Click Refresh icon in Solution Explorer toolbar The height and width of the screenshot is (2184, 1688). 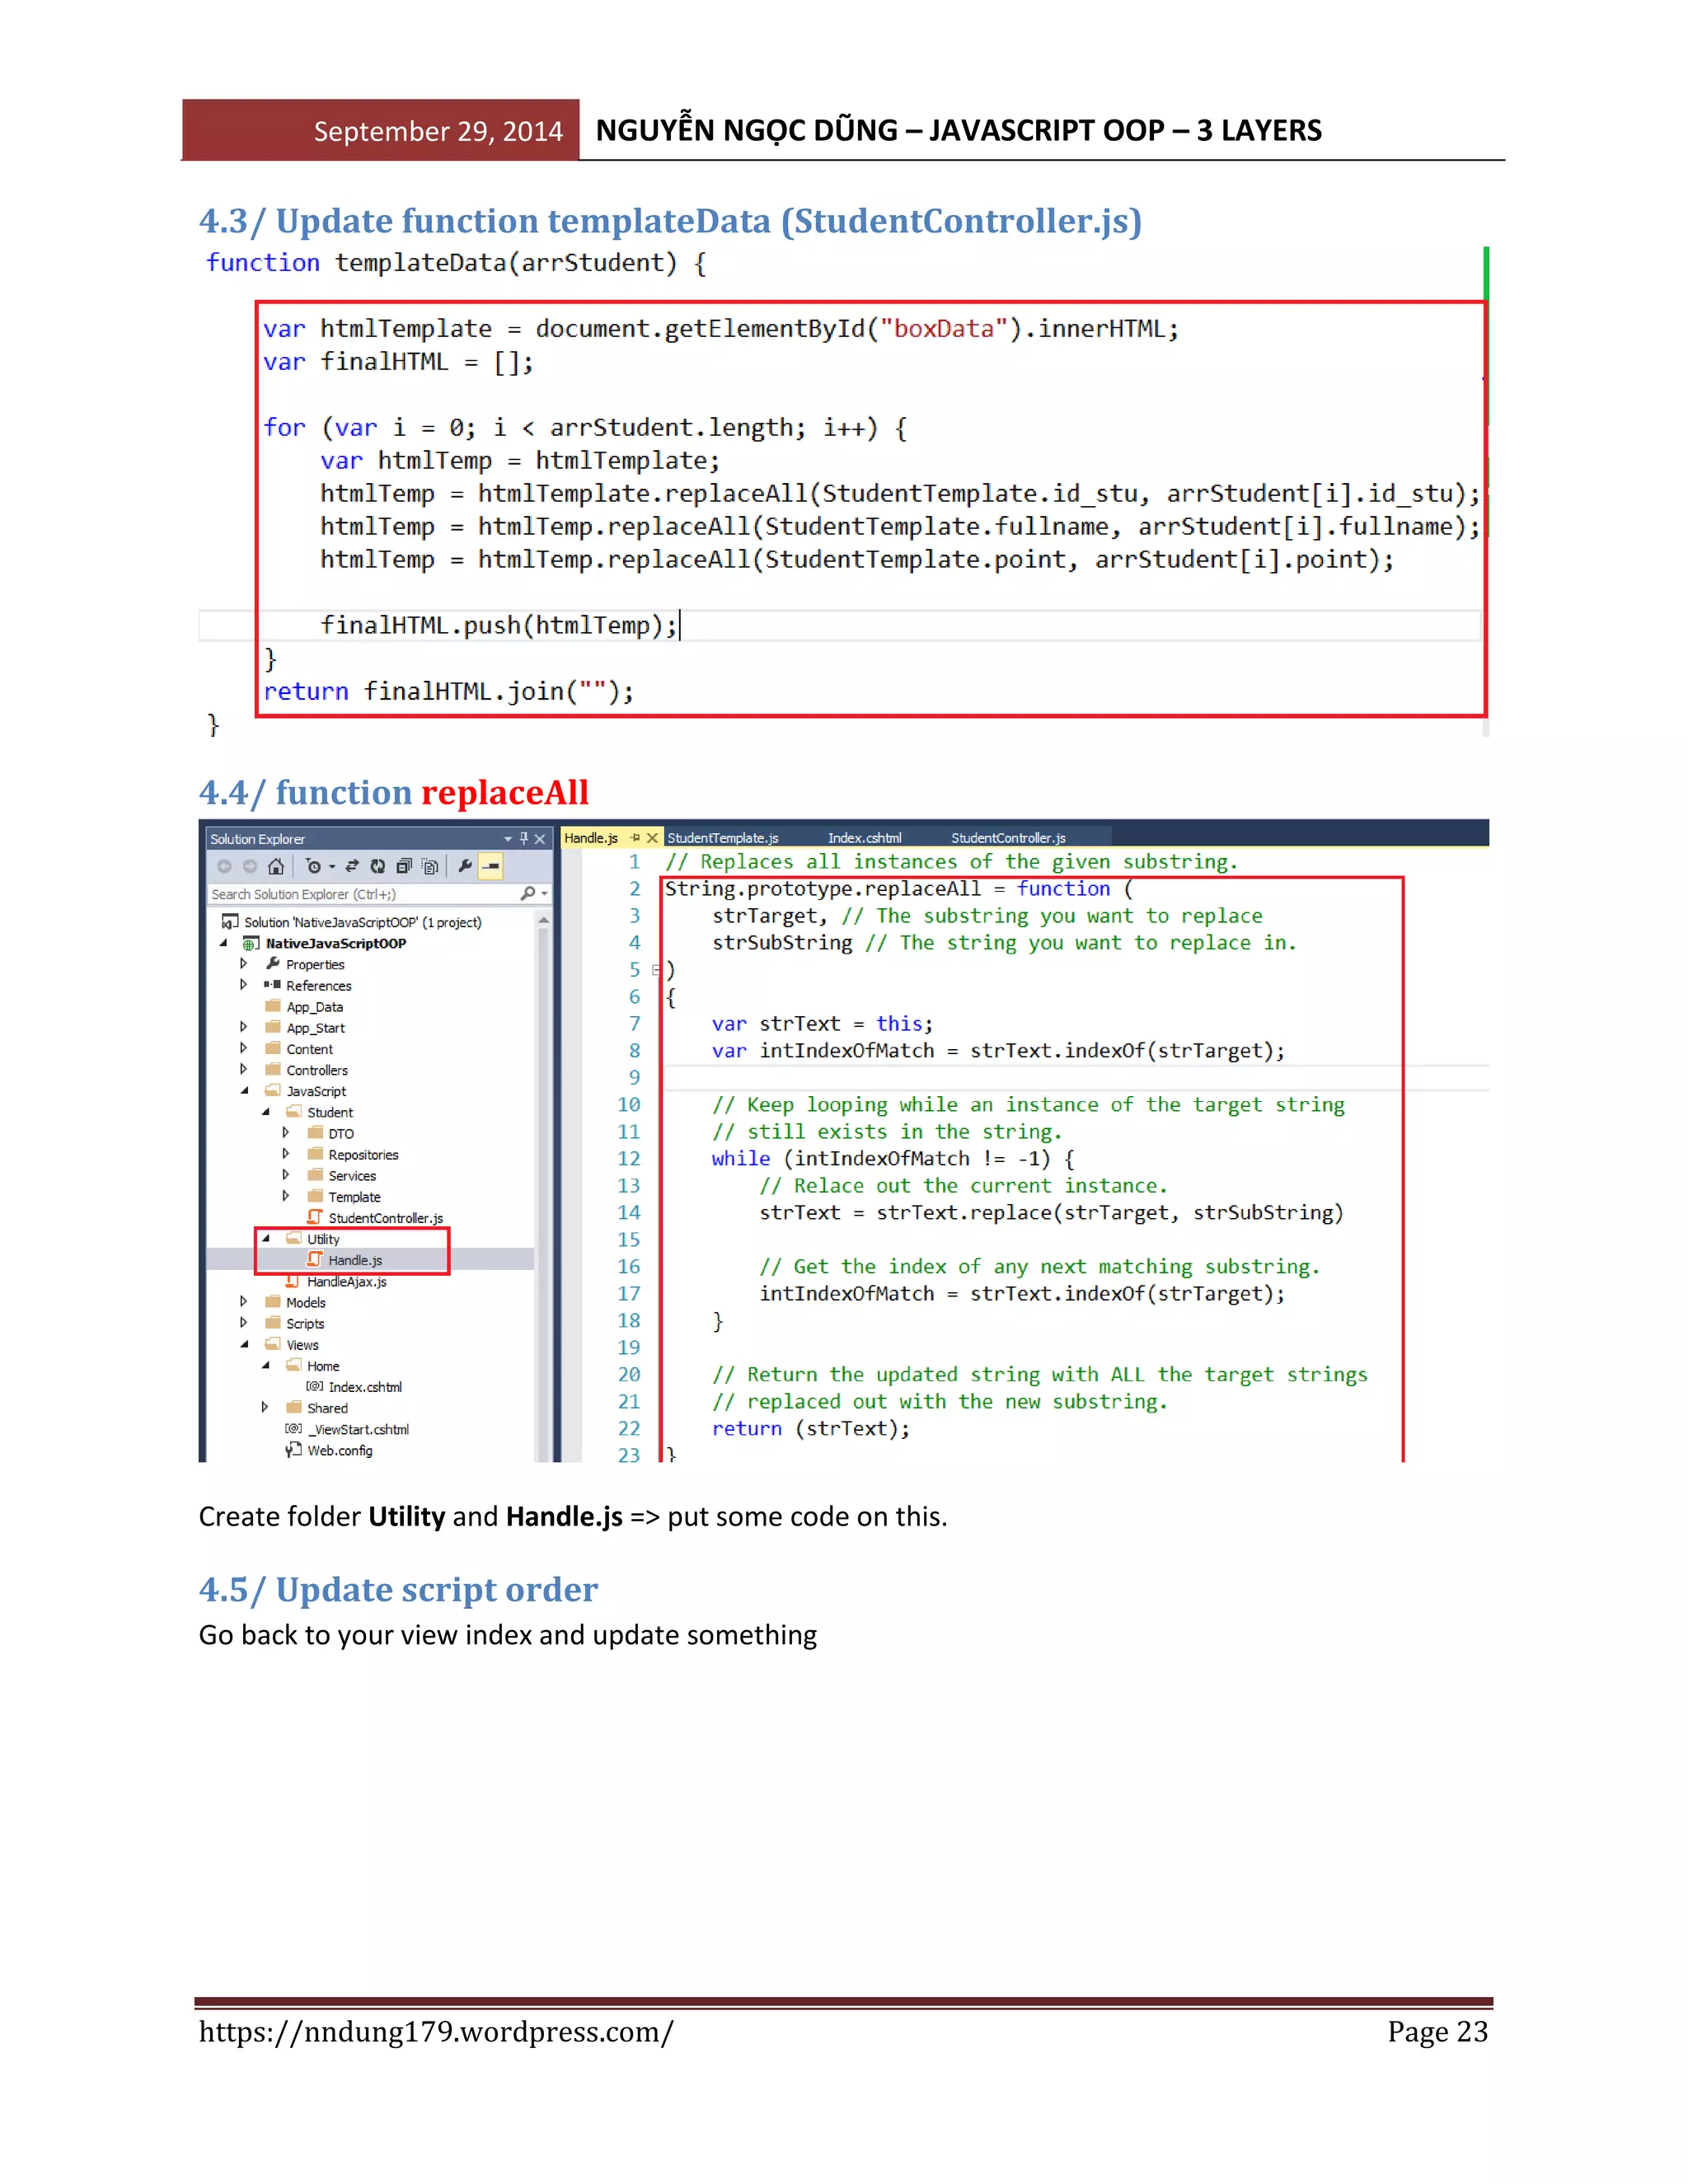pyautogui.click(x=378, y=867)
